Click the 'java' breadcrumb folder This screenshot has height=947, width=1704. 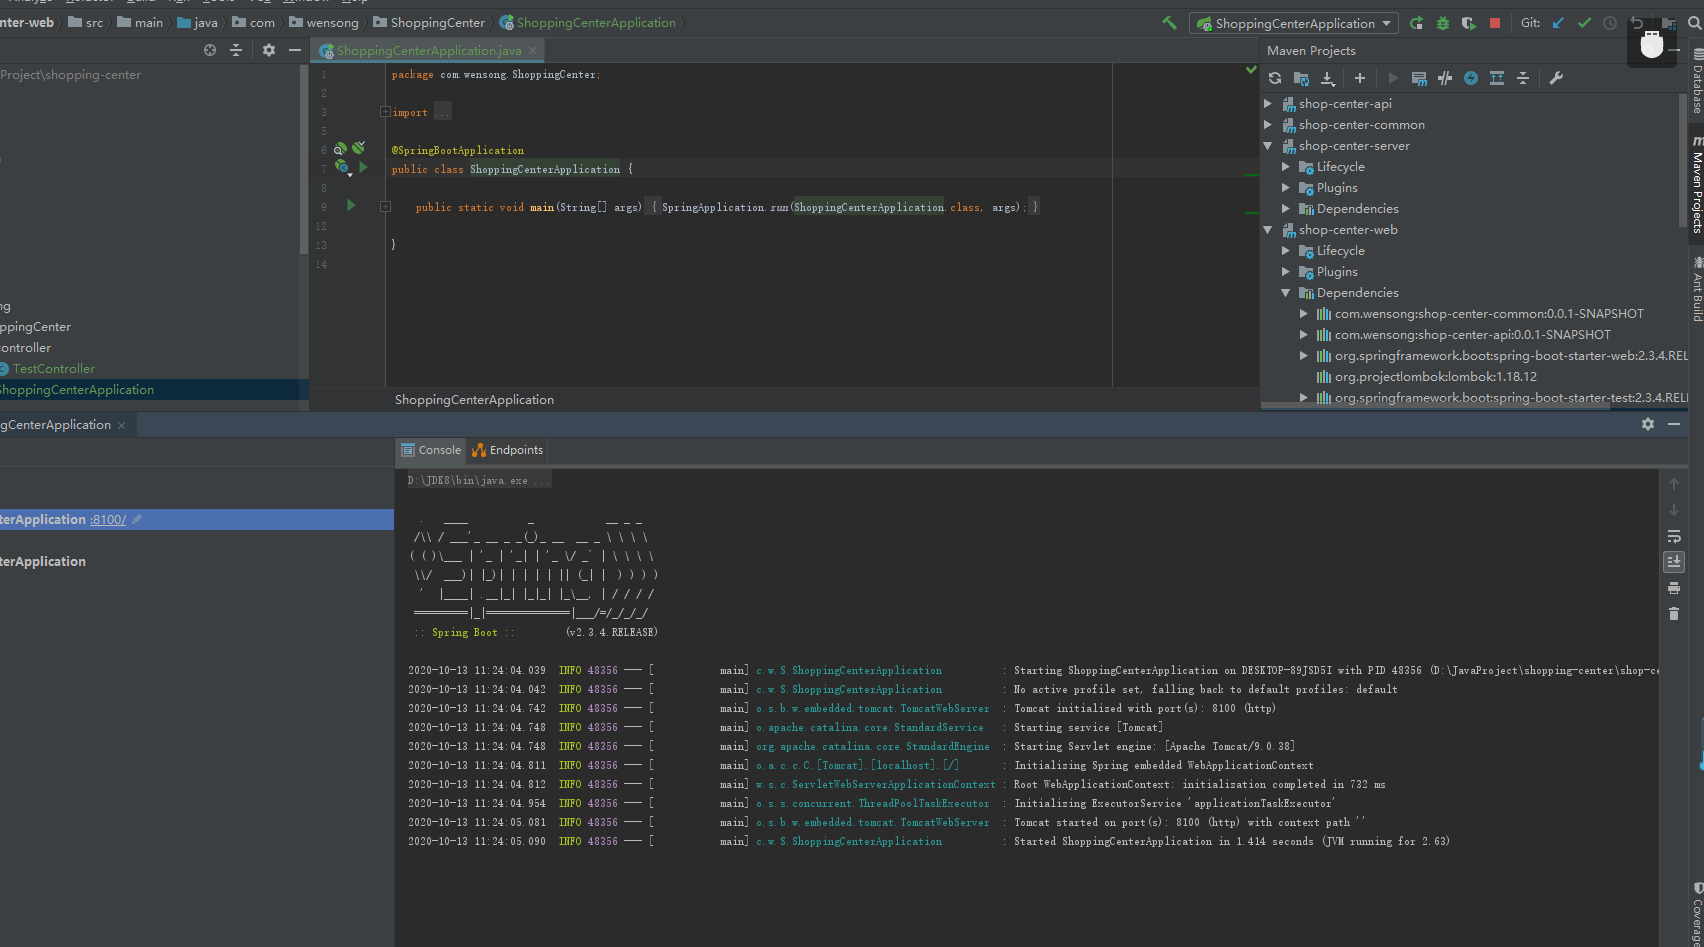tap(197, 22)
